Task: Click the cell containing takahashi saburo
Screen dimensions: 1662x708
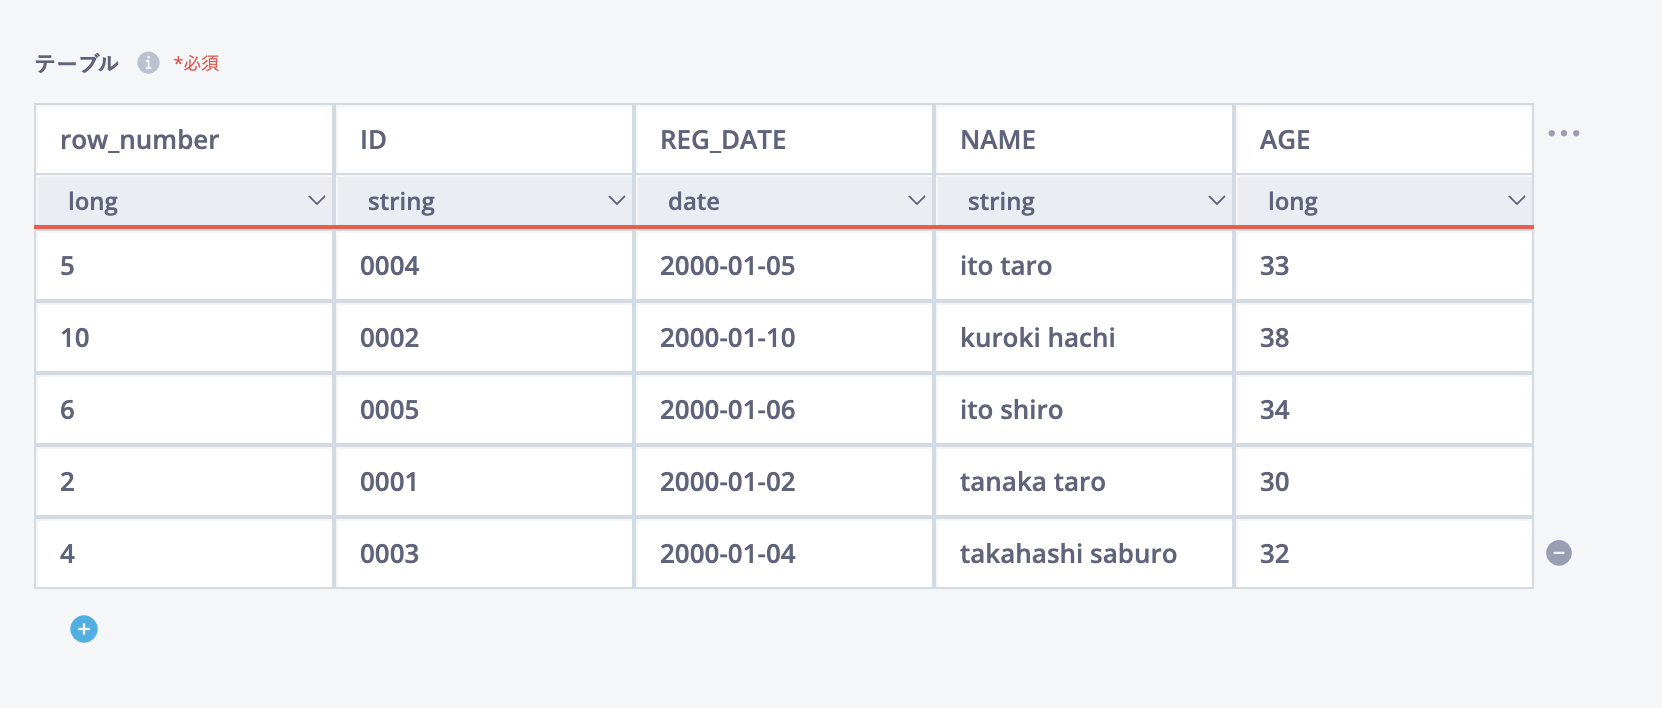Action: pos(1085,554)
